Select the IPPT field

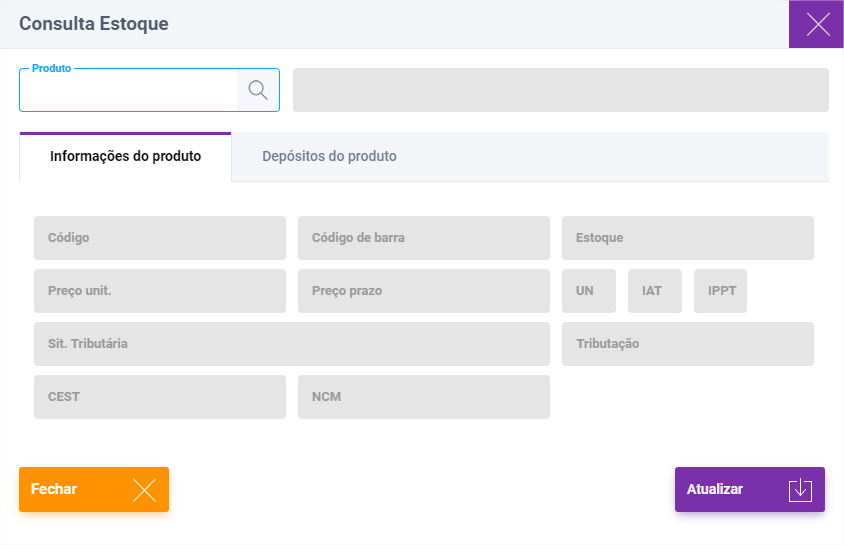tap(720, 291)
